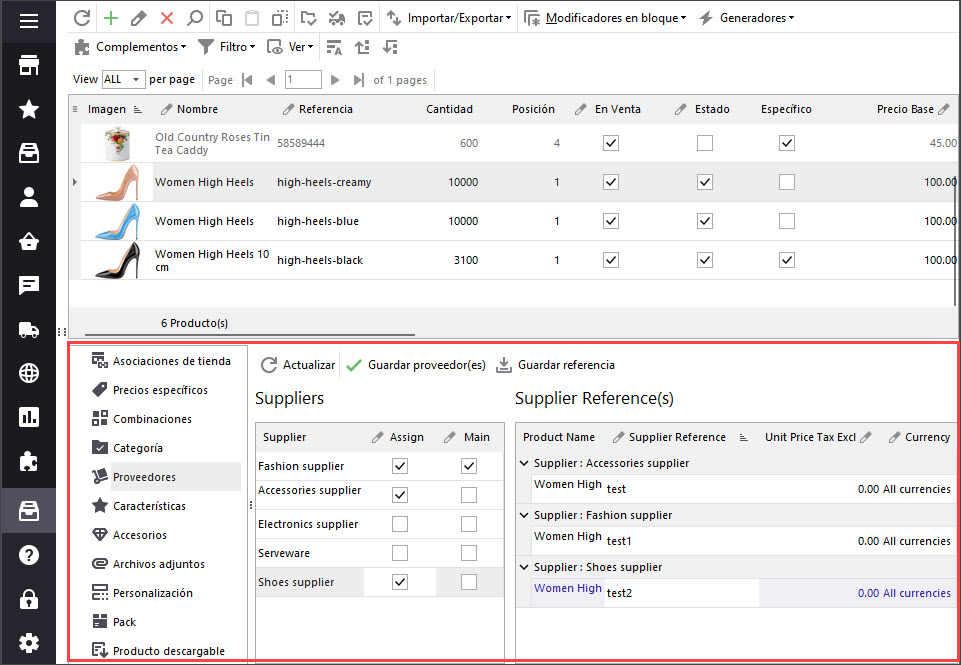Delete product with red X icon
This screenshot has width=961, height=665.
coord(167,18)
